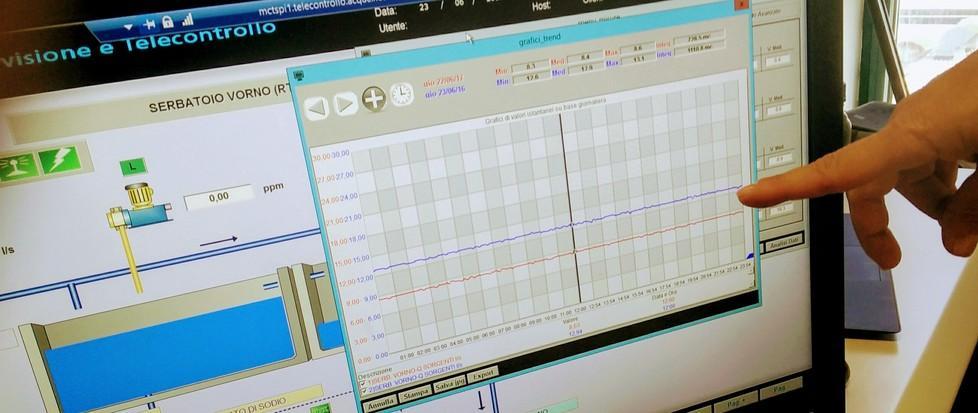This screenshot has height=413, width=978.
Task: Open the clock time selection icon
Action: pos(402,94)
